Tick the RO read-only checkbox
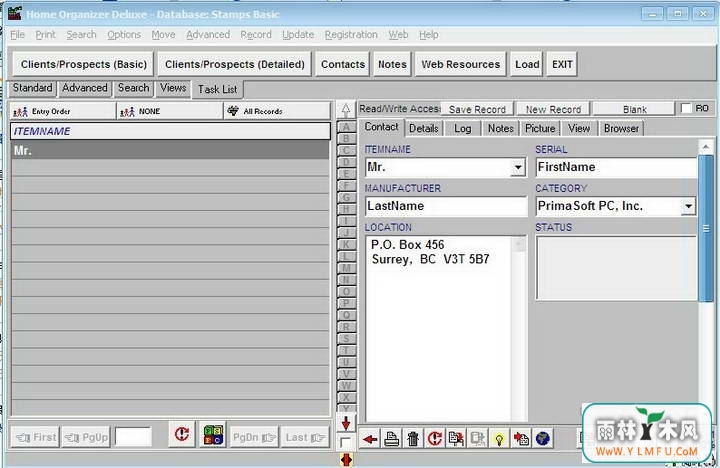720x468 pixels. click(x=686, y=108)
